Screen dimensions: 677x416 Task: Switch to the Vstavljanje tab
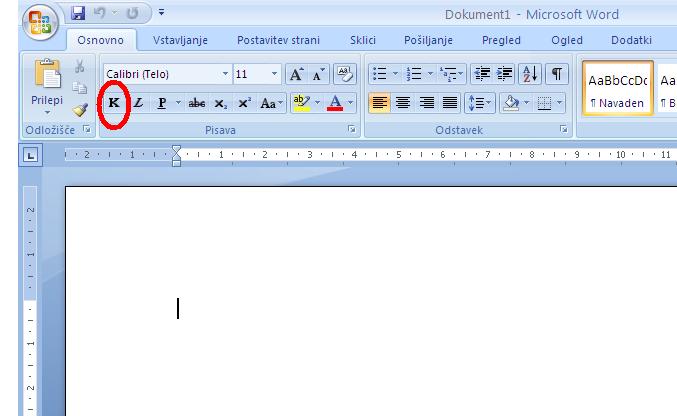(x=180, y=40)
